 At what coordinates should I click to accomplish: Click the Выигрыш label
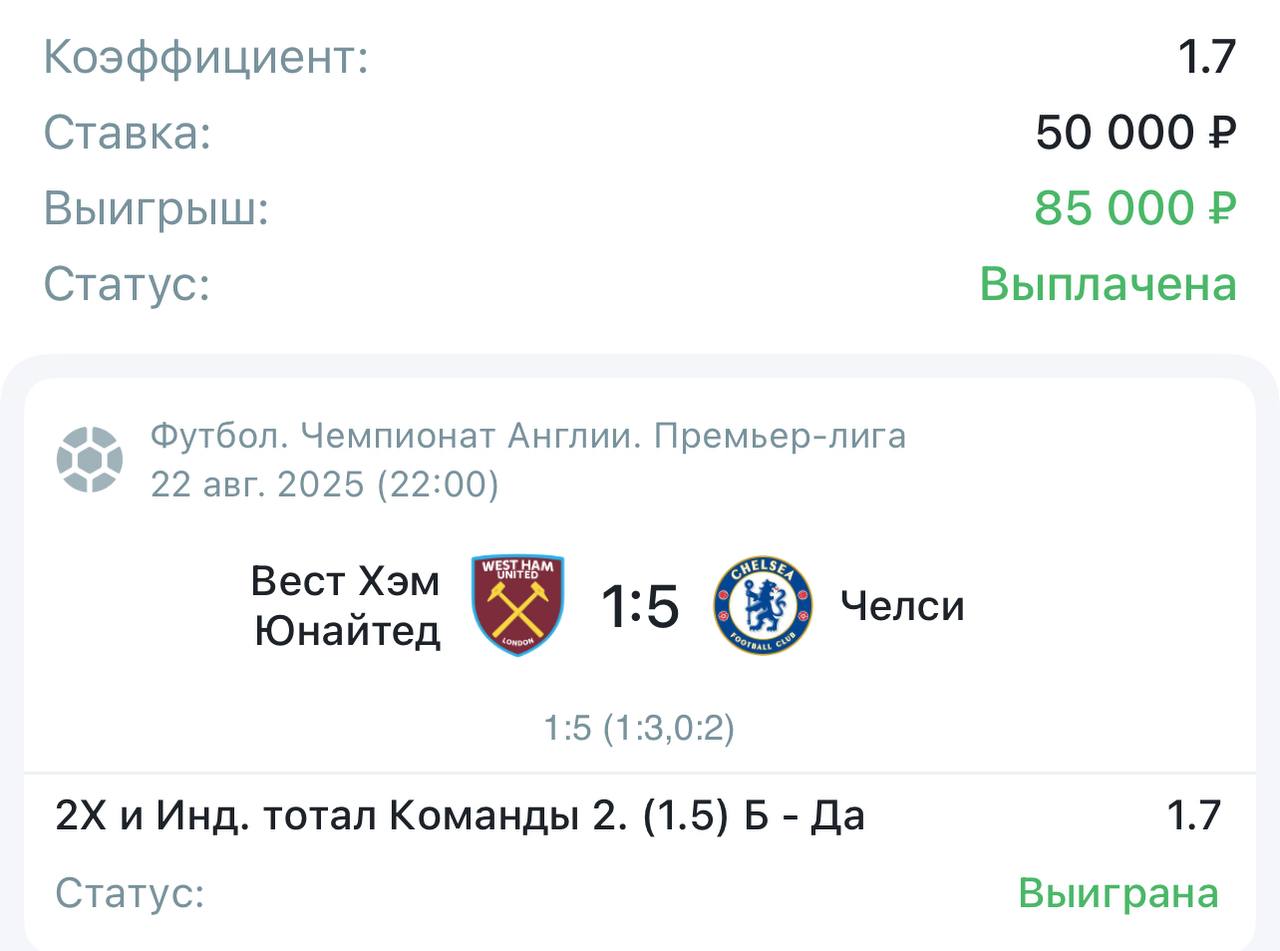point(156,208)
